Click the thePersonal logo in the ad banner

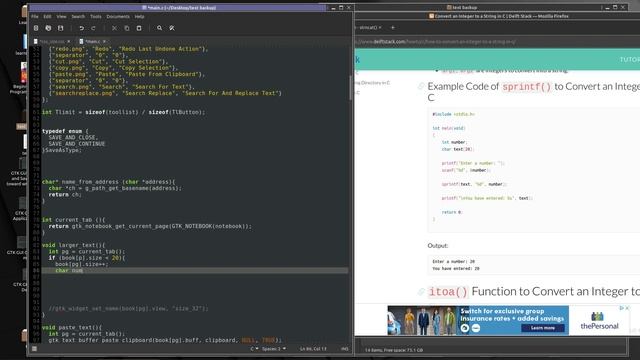tap(599, 321)
